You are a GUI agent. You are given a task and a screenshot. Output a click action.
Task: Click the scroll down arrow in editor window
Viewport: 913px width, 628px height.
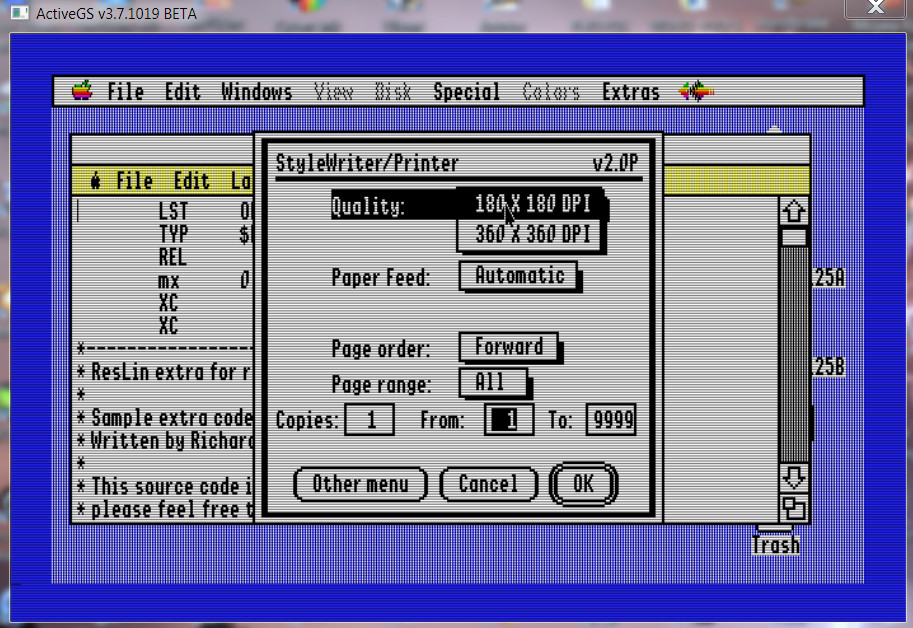click(794, 478)
